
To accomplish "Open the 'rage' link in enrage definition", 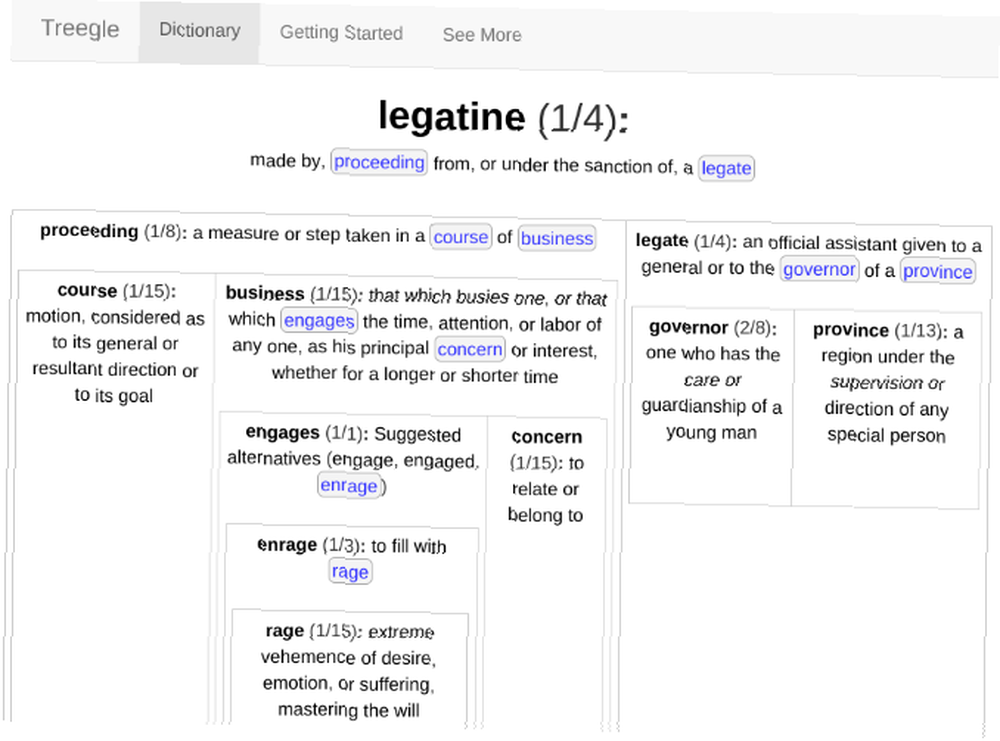I will 350,571.
